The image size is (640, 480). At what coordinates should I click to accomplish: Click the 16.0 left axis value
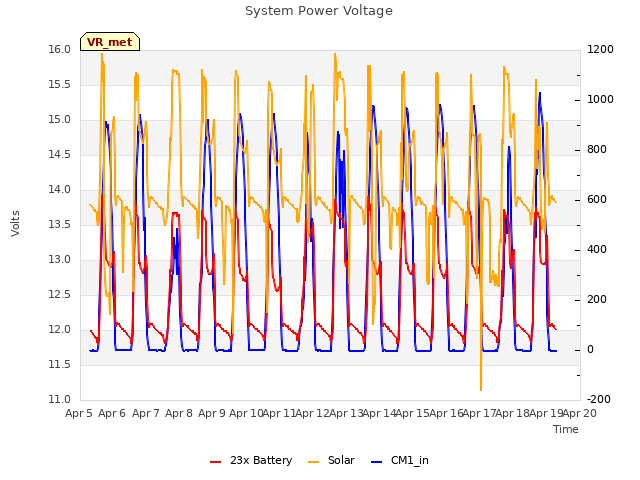(x=60, y=50)
